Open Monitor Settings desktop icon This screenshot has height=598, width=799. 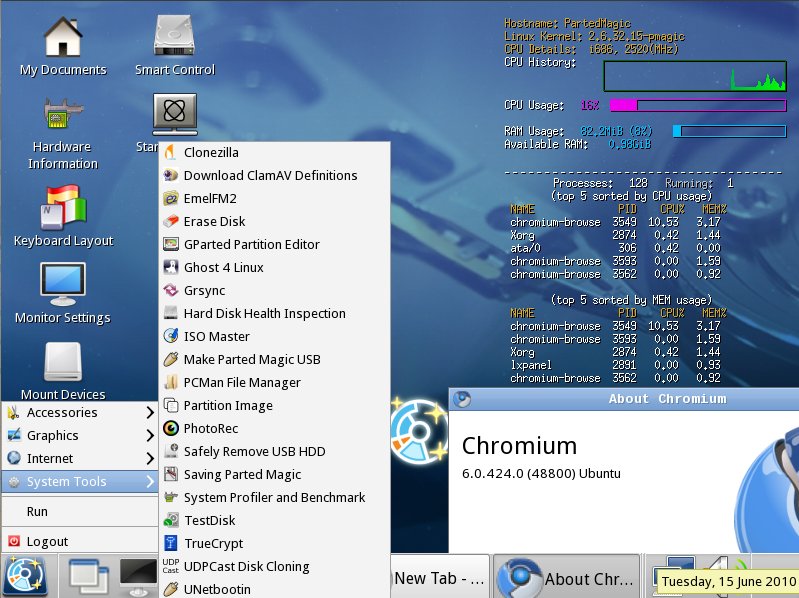[63, 293]
